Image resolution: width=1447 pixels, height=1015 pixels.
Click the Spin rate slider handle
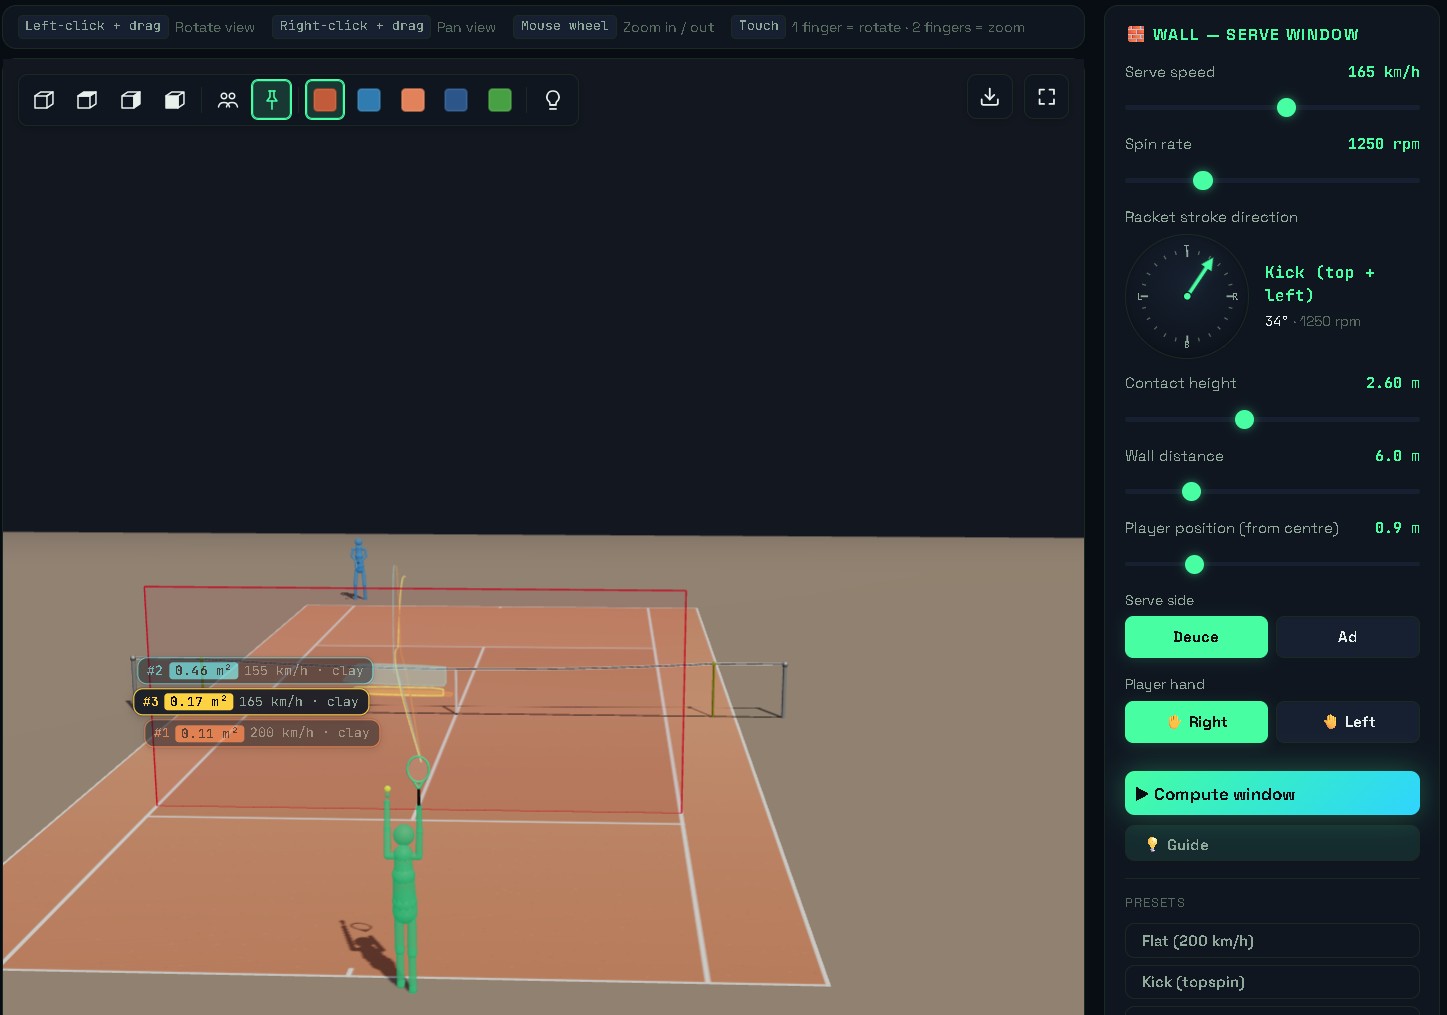[1203, 180]
